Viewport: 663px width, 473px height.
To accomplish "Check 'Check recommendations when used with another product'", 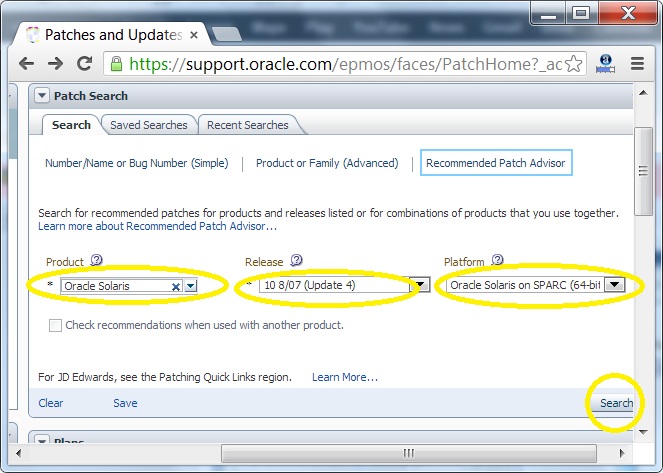I will tap(55, 325).
